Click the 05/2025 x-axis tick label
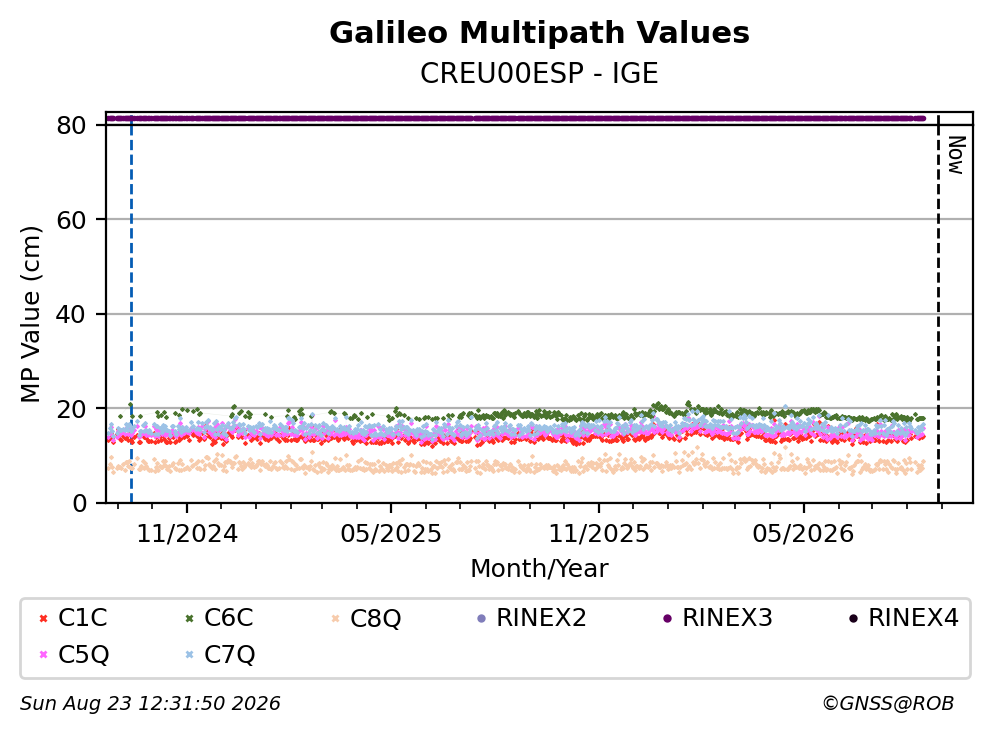 (391, 534)
